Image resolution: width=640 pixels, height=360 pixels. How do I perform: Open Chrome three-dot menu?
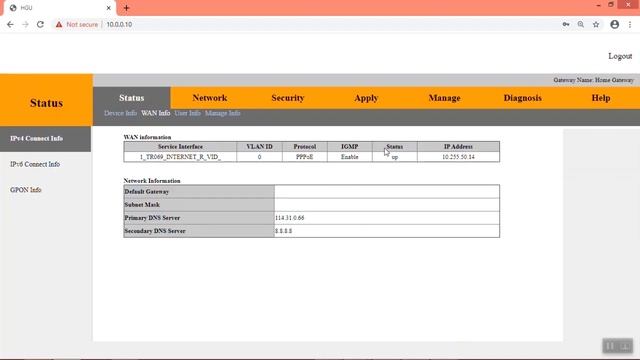[630, 24]
